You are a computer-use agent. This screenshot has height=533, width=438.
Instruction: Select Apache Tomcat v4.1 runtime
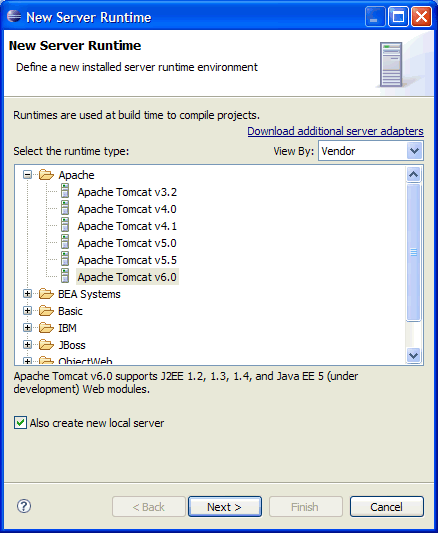click(127, 226)
